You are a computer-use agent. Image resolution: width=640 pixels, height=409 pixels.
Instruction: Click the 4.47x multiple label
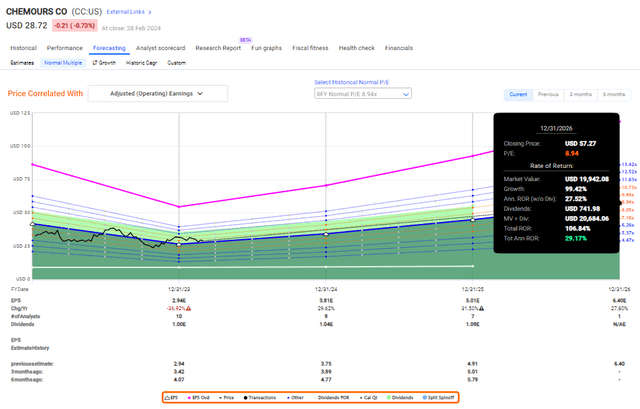pyautogui.click(x=628, y=240)
